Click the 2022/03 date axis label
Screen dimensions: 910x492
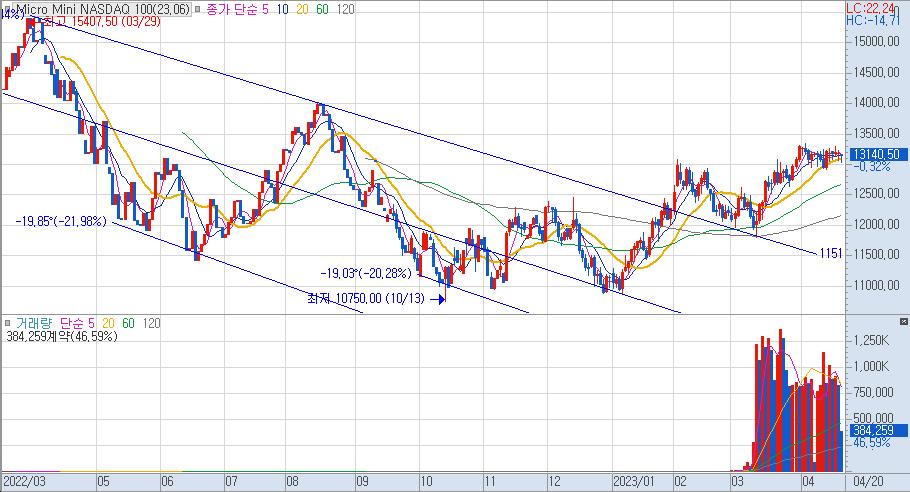pos(24,482)
